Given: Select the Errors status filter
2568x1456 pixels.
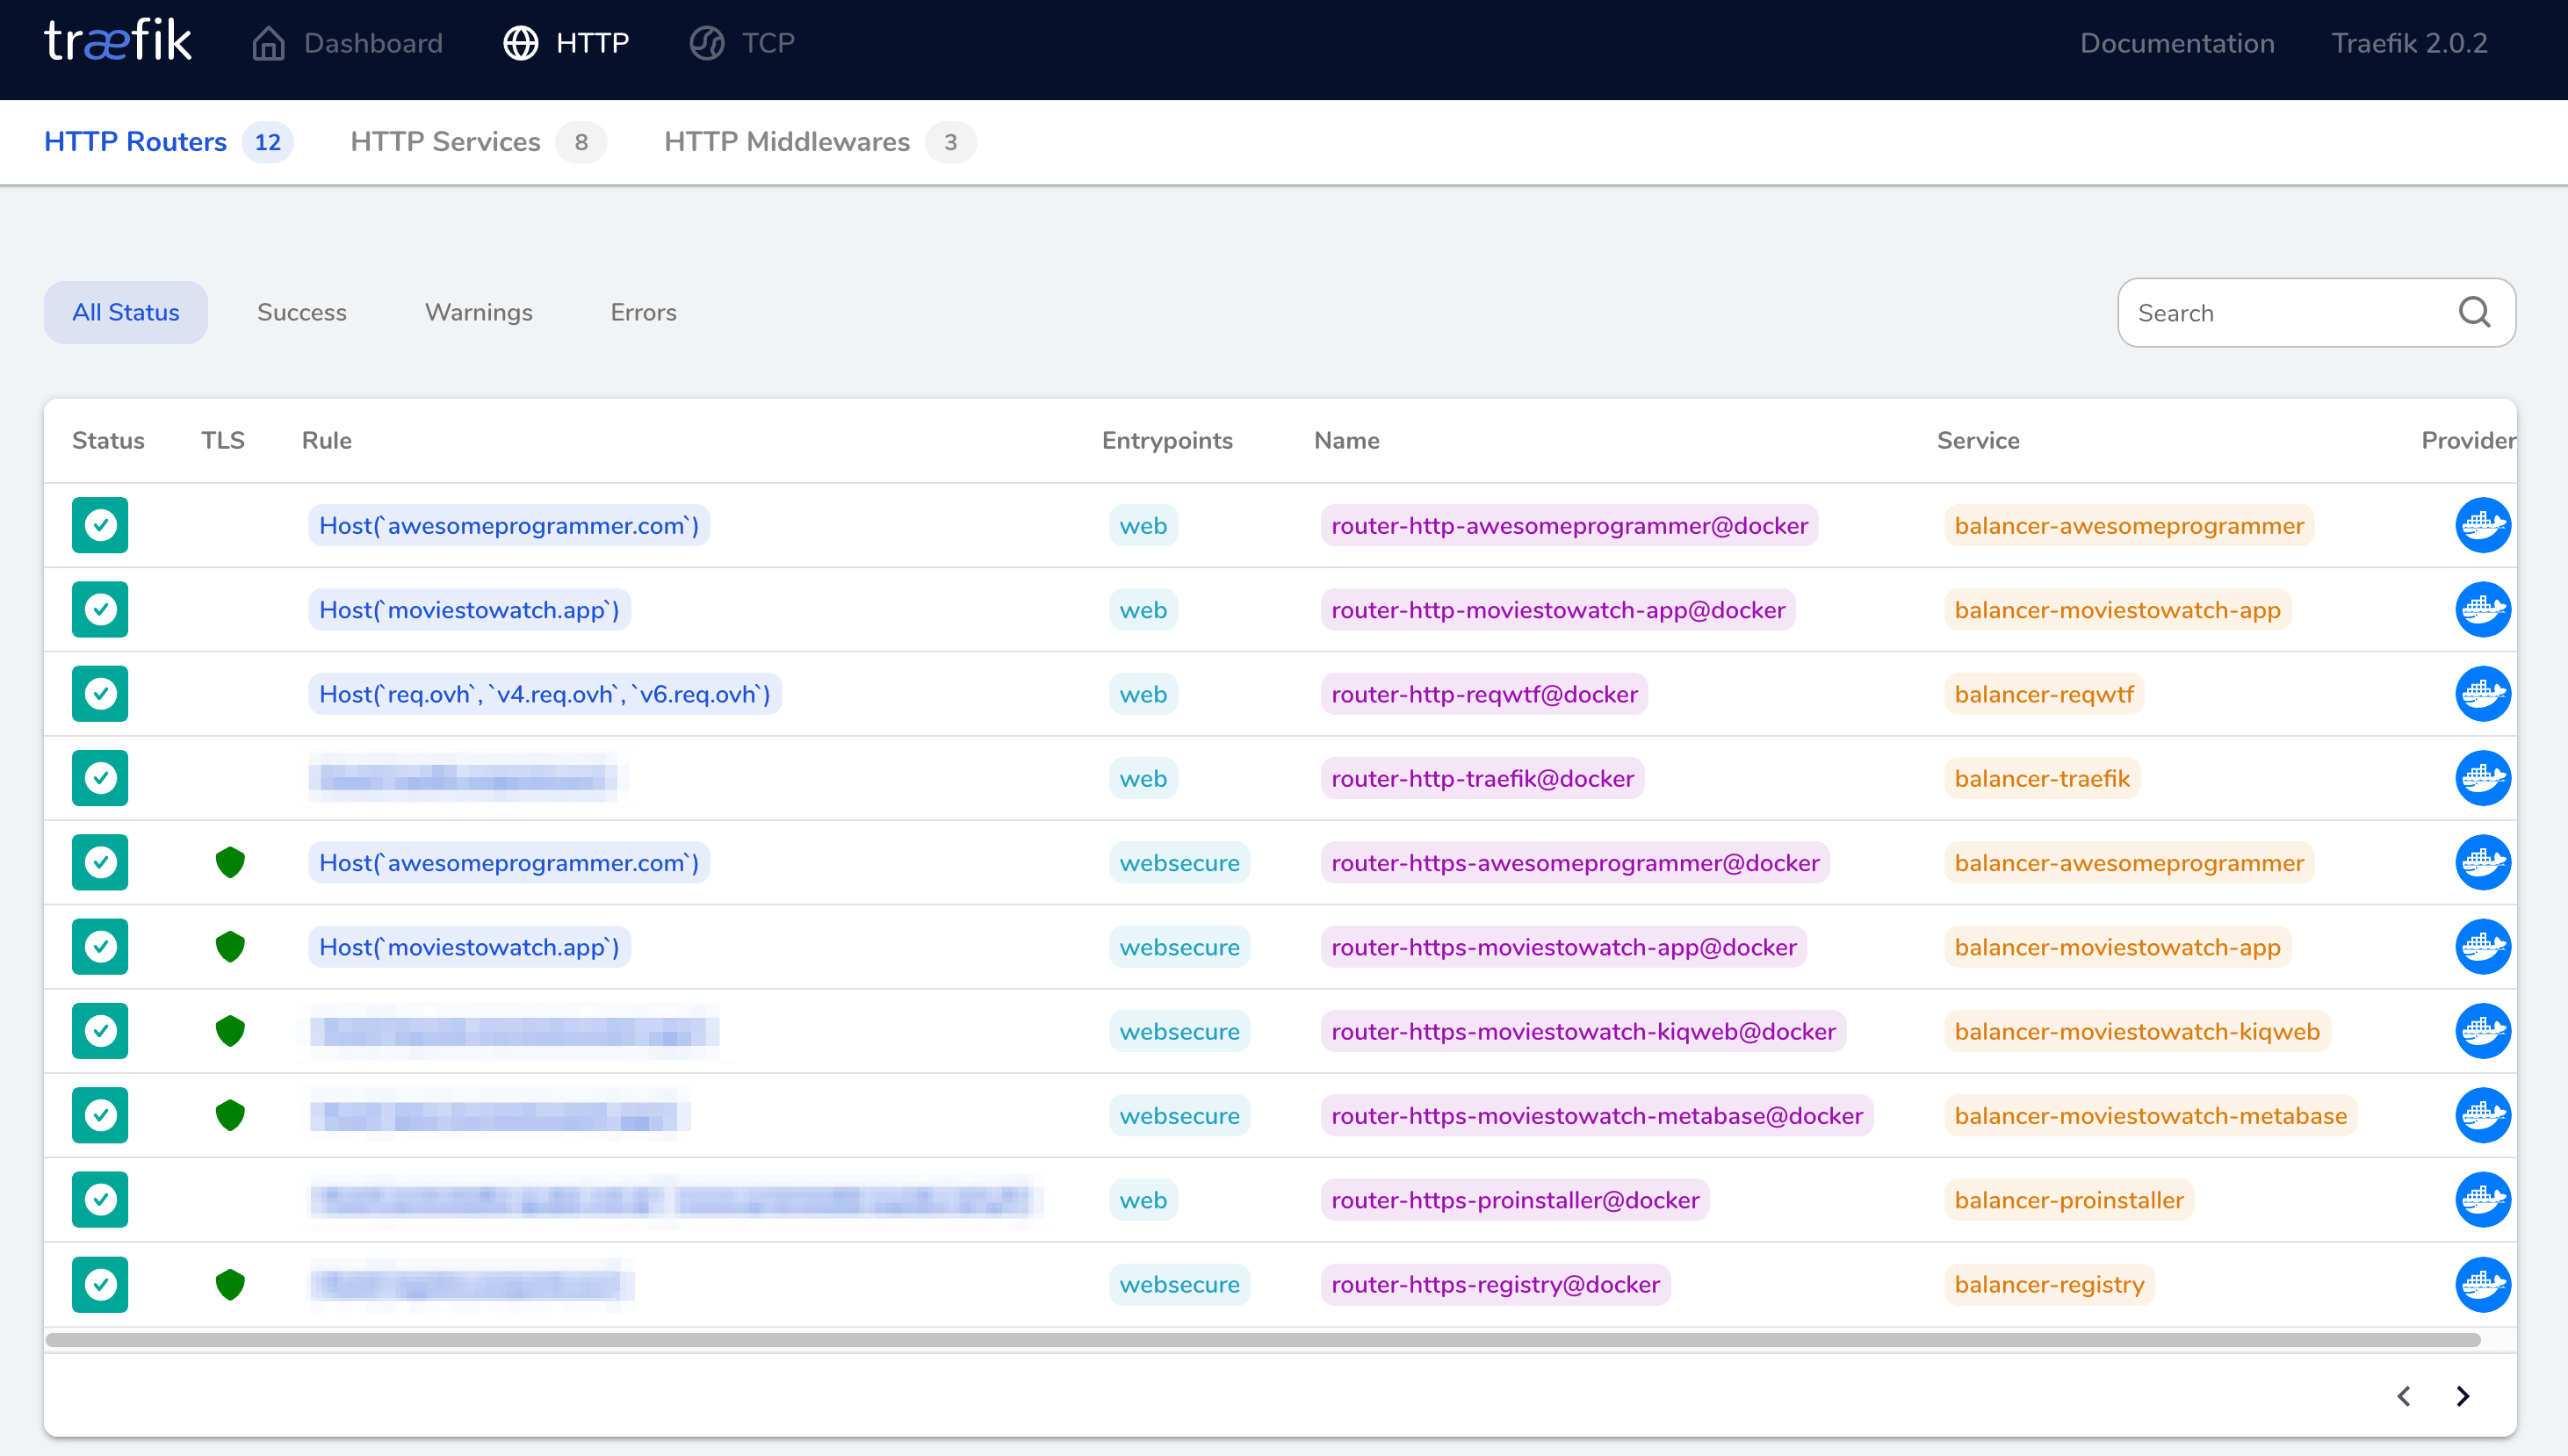Looking at the screenshot, I should [x=643, y=313].
